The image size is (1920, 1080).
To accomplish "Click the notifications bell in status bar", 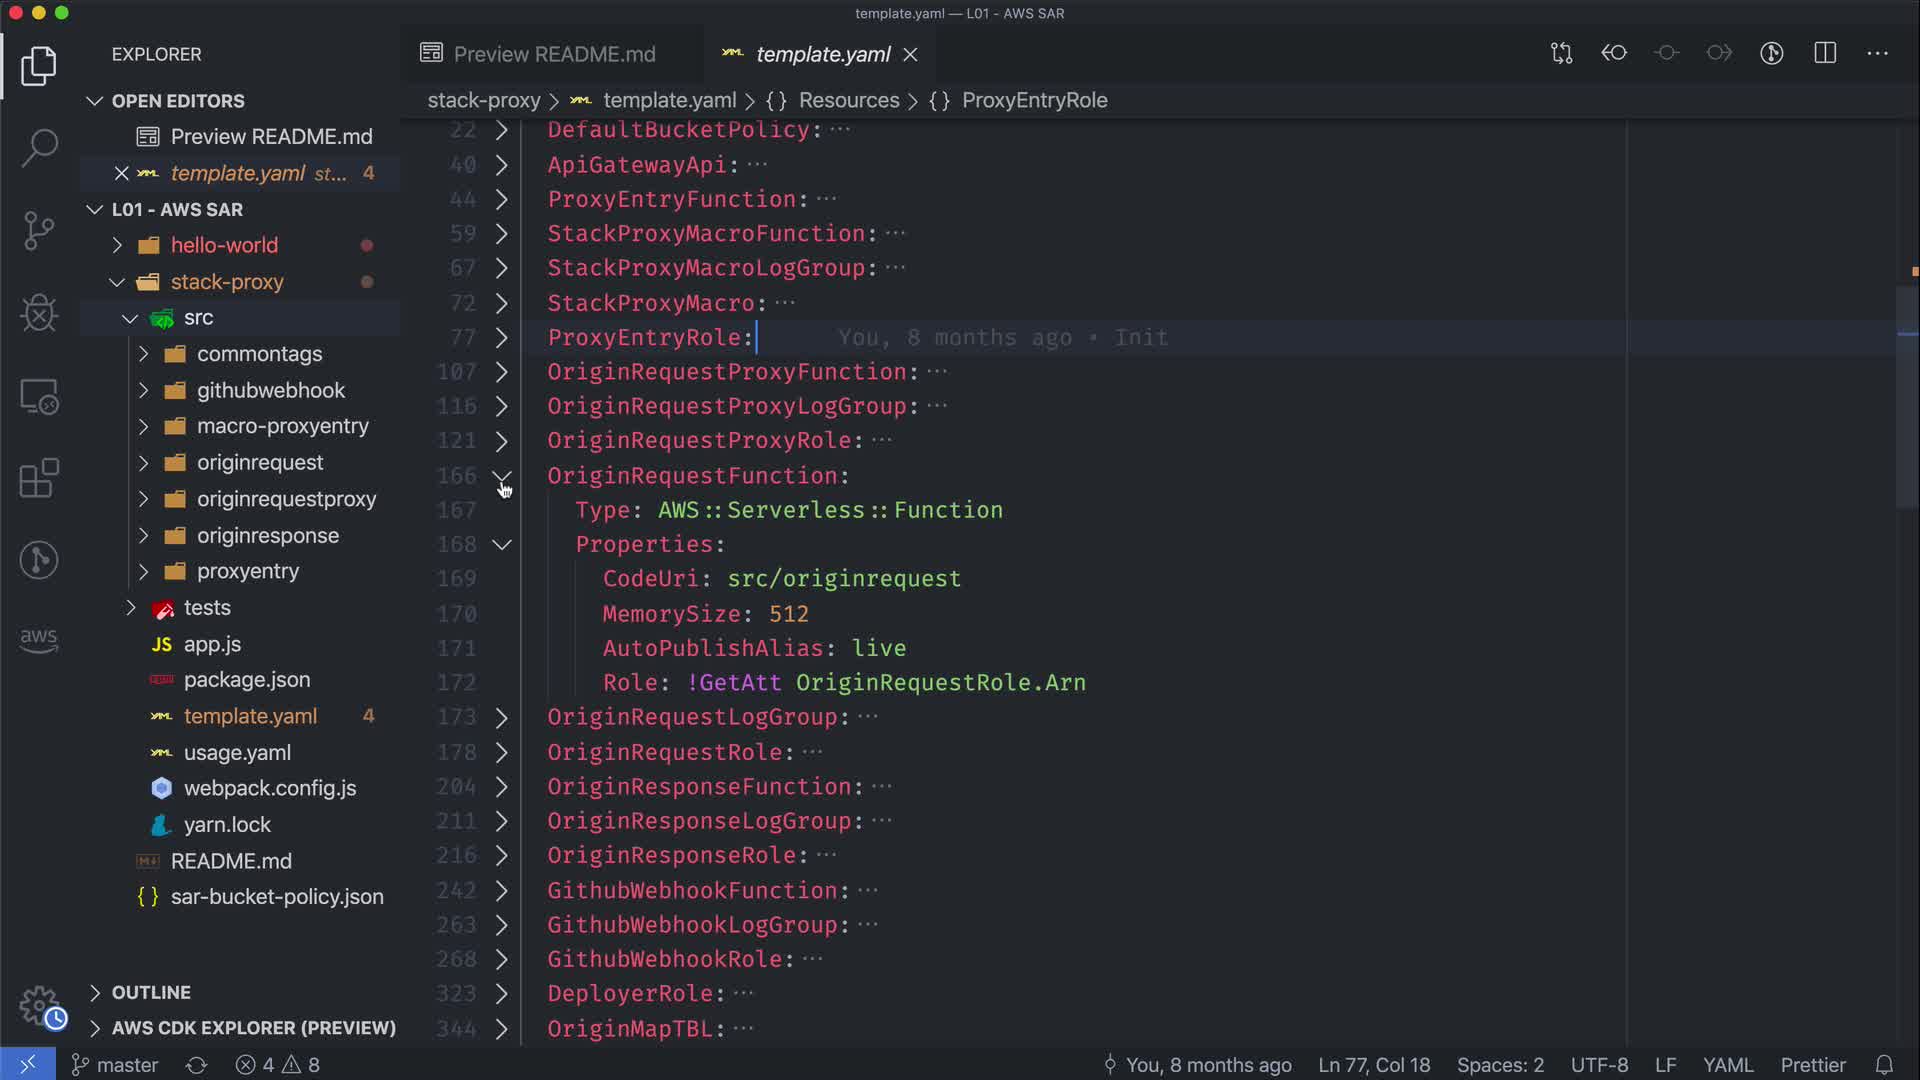I will click(1884, 1065).
